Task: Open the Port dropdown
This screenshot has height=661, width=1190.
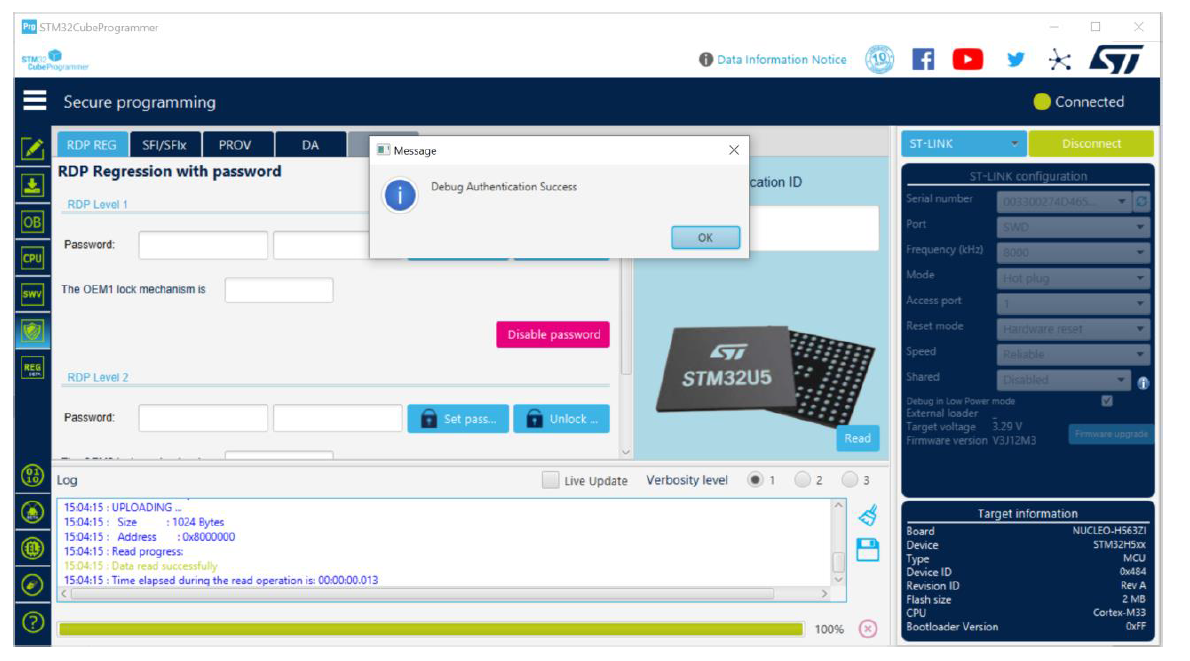Action: click(1073, 227)
